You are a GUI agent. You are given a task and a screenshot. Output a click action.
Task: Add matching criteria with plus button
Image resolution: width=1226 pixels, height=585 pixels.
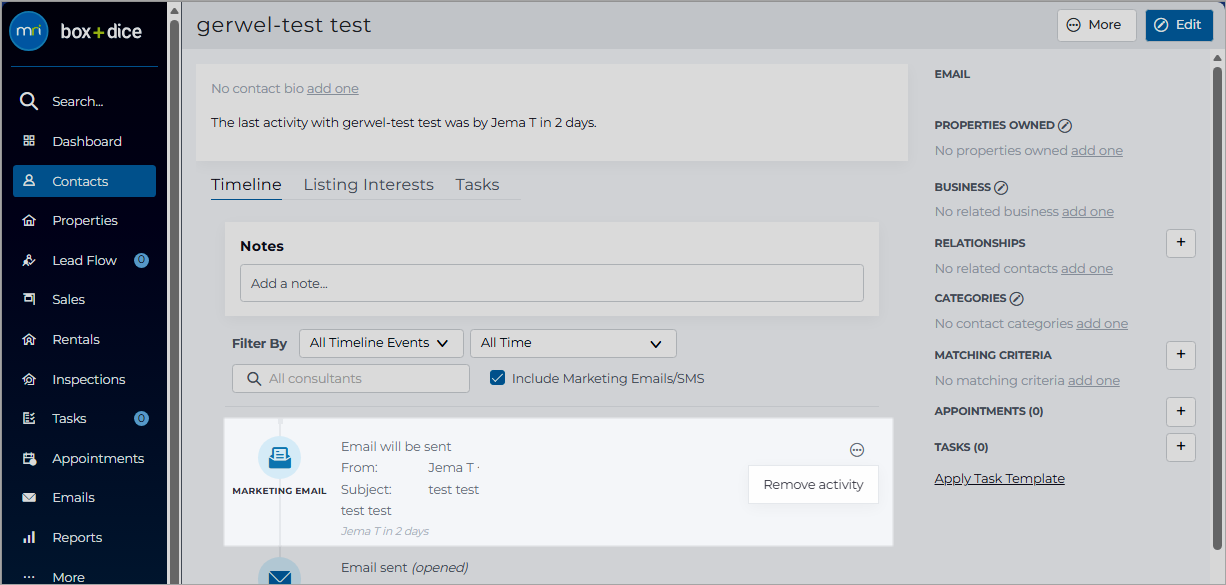pos(1181,354)
